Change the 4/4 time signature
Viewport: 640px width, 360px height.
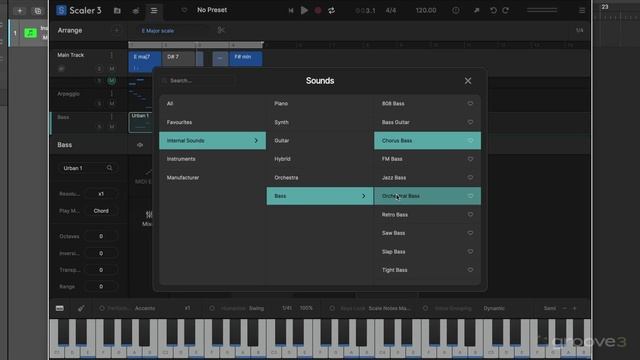(391, 10)
